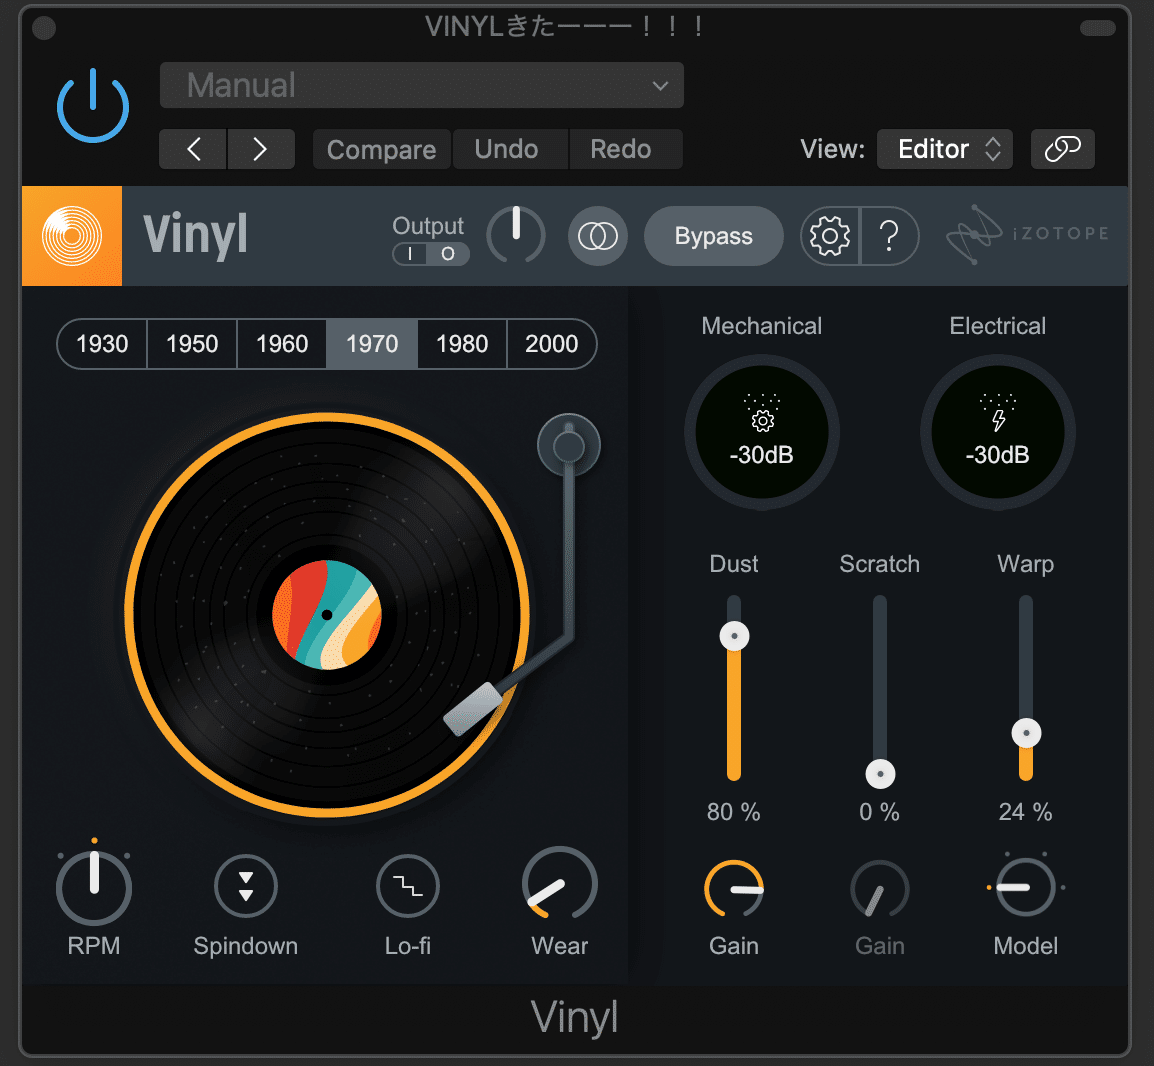Viewport: 1154px width, 1066px height.
Task: Click the Mechanical noise -30dB dial
Action: coord(762,433)
